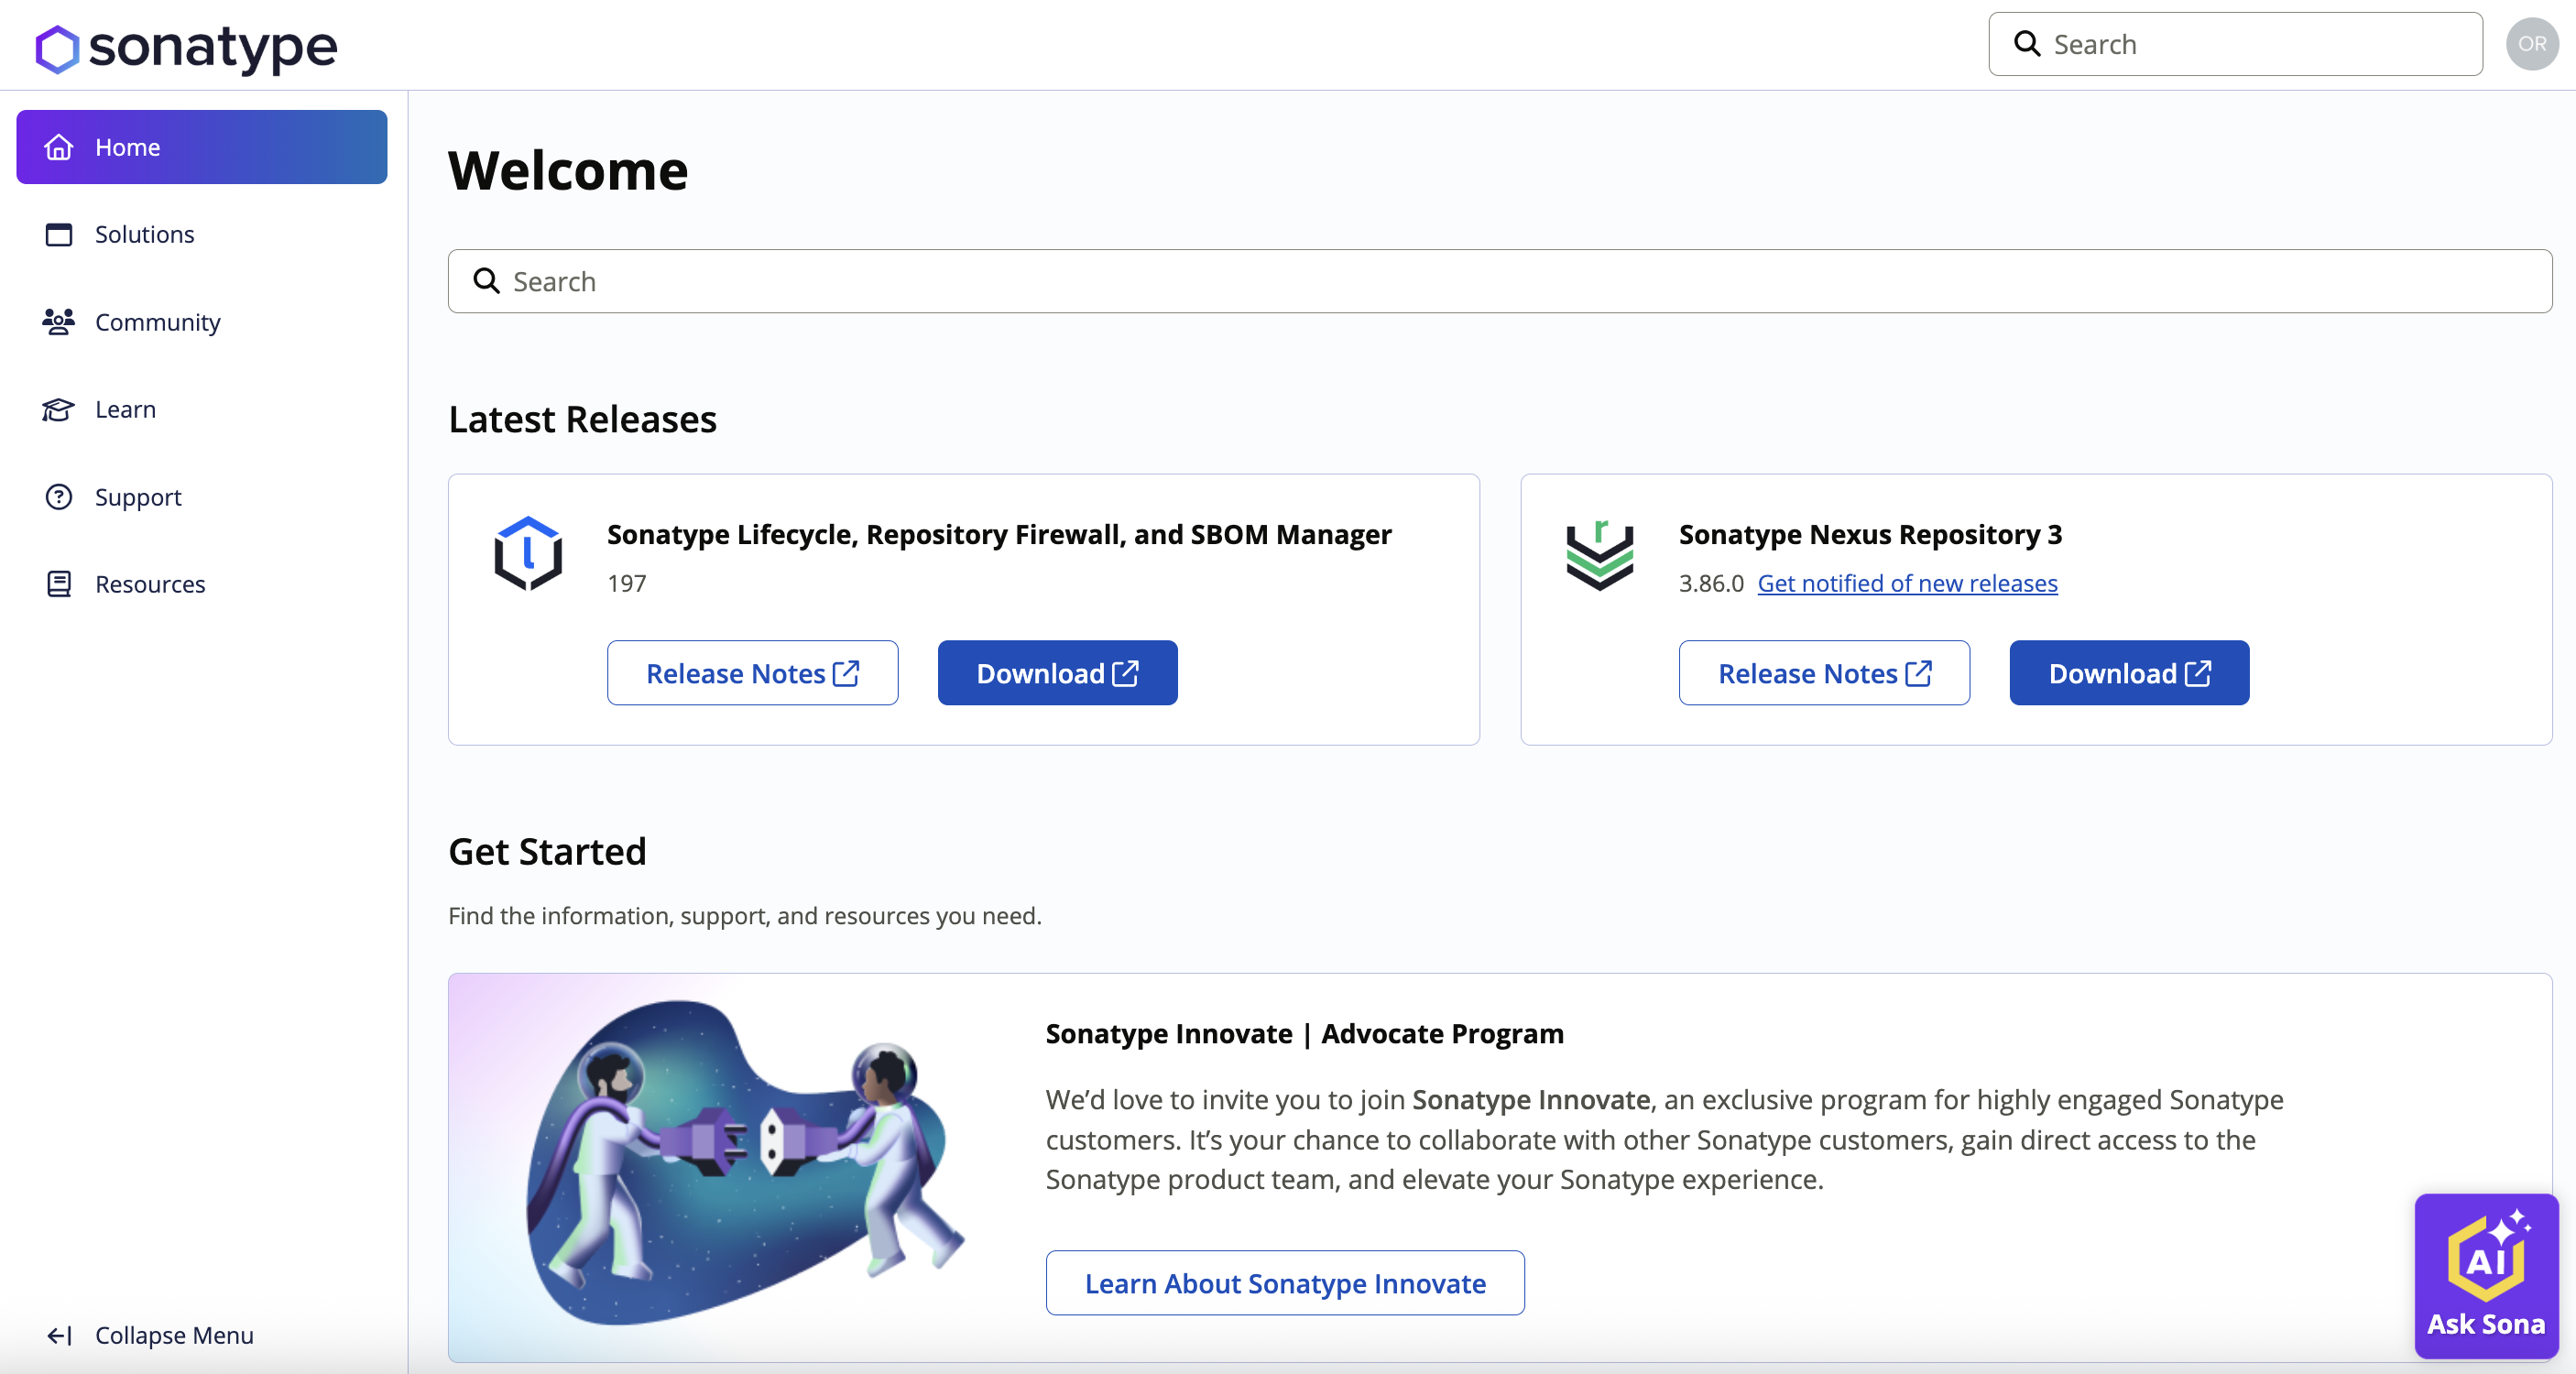This screenshot has width=2576, height=1374.
Task: Download Sonatype Nexus Repository 3
Action: point(2128,673)
